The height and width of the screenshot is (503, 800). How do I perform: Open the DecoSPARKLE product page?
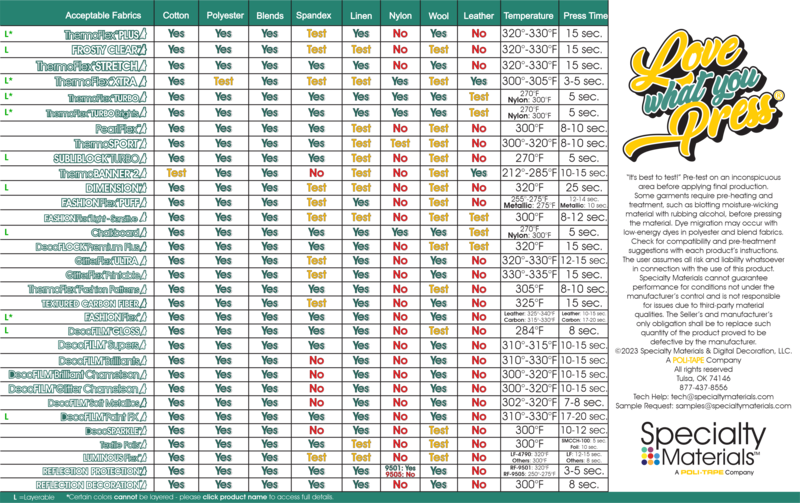[116, 430]
